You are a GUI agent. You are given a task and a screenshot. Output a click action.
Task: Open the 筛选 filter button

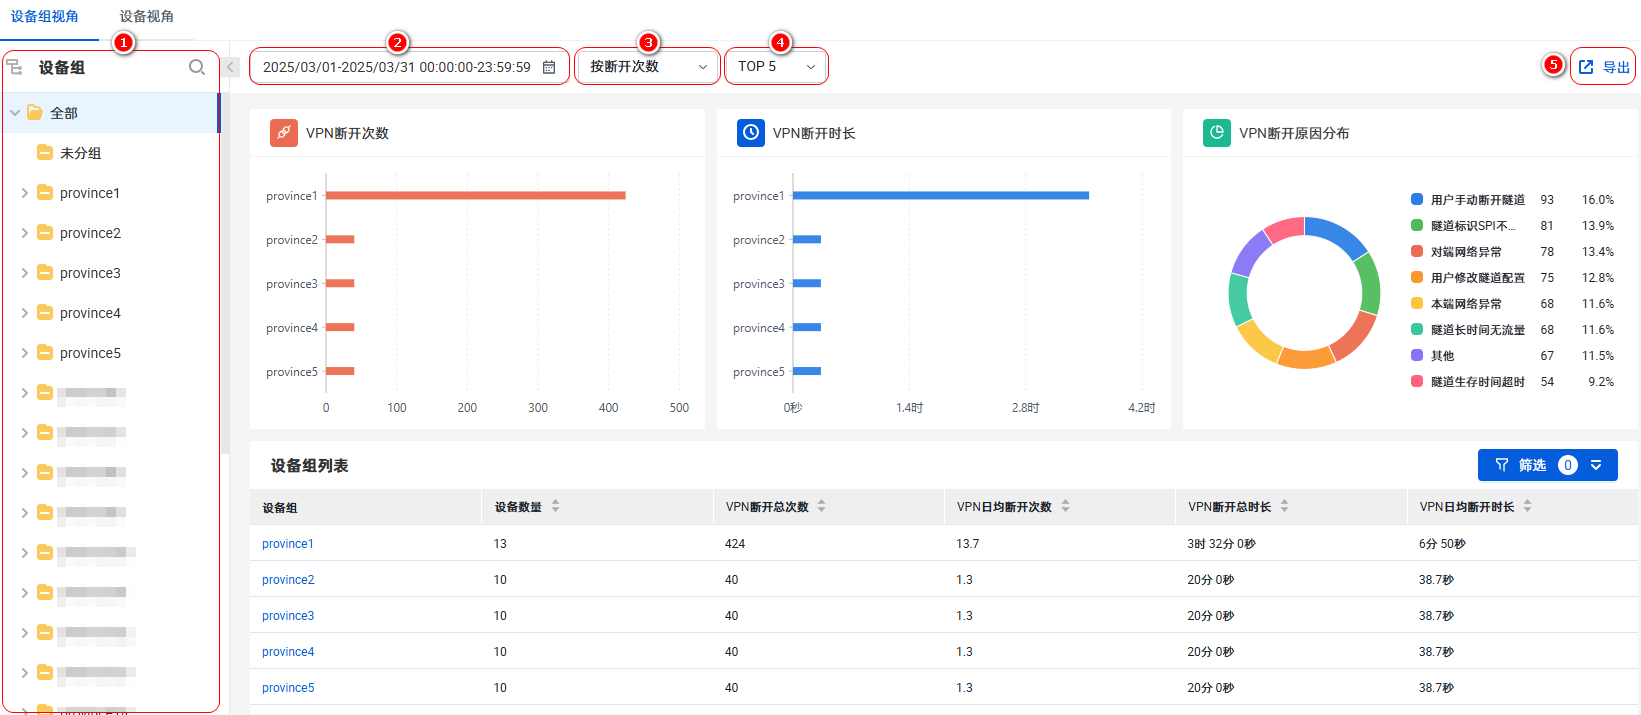tap(1546, 465)
